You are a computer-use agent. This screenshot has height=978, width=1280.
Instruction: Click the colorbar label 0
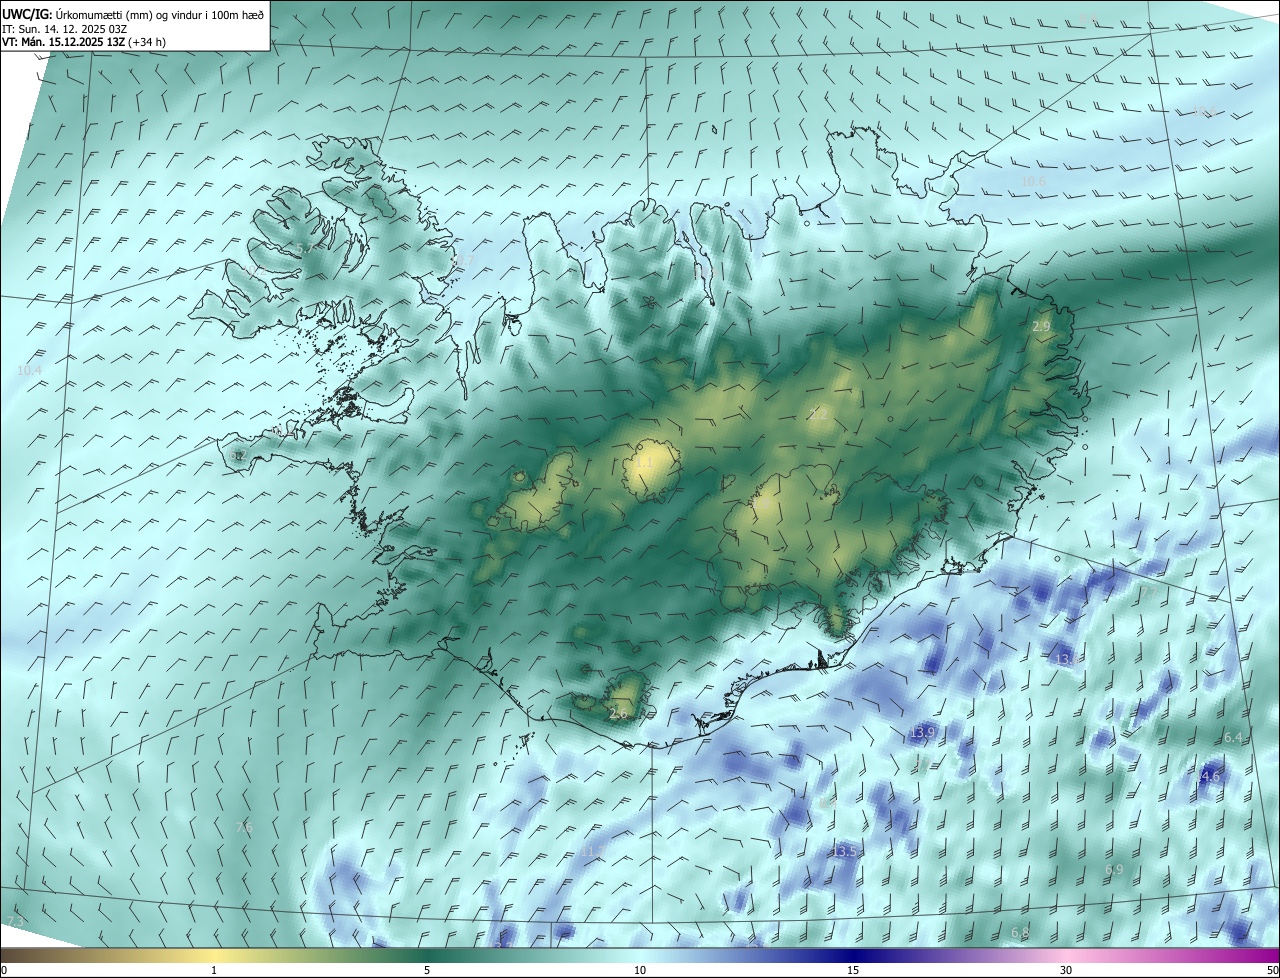coord(4,970)
